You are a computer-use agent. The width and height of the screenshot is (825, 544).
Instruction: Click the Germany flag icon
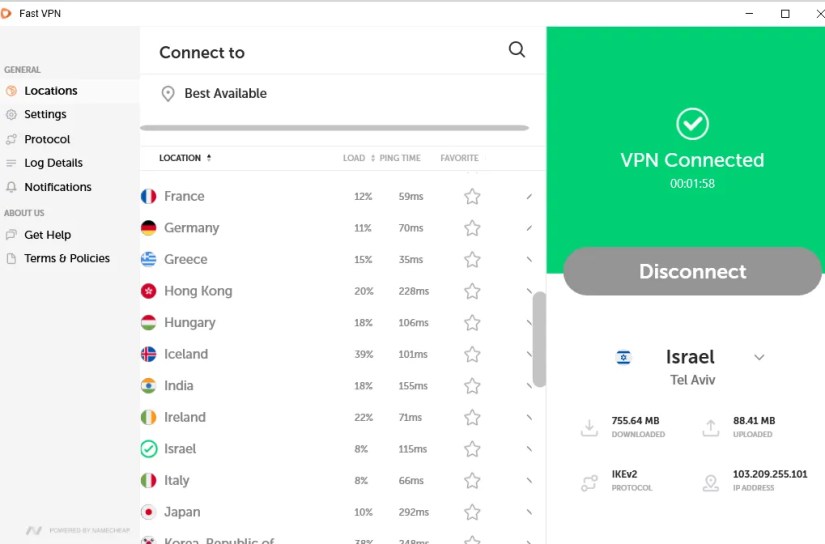pyautogui.click(x=149, y=228)
